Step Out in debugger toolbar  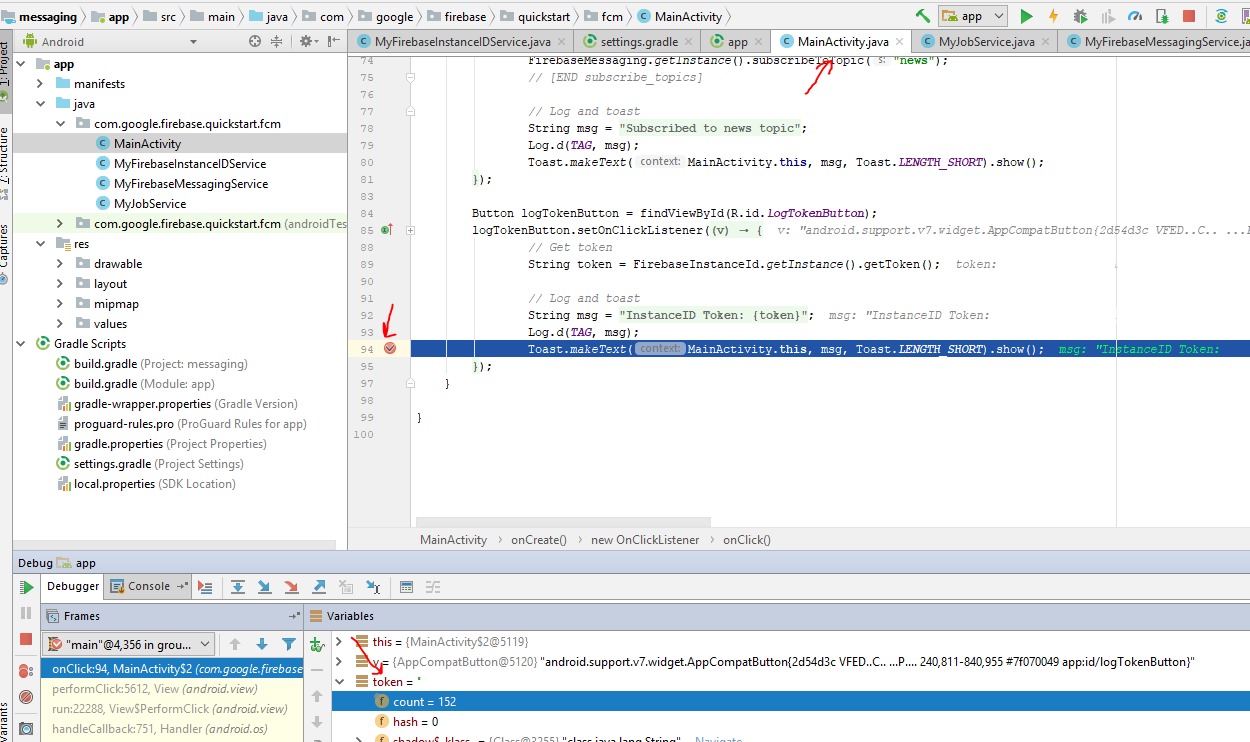[x=319, y=587]
